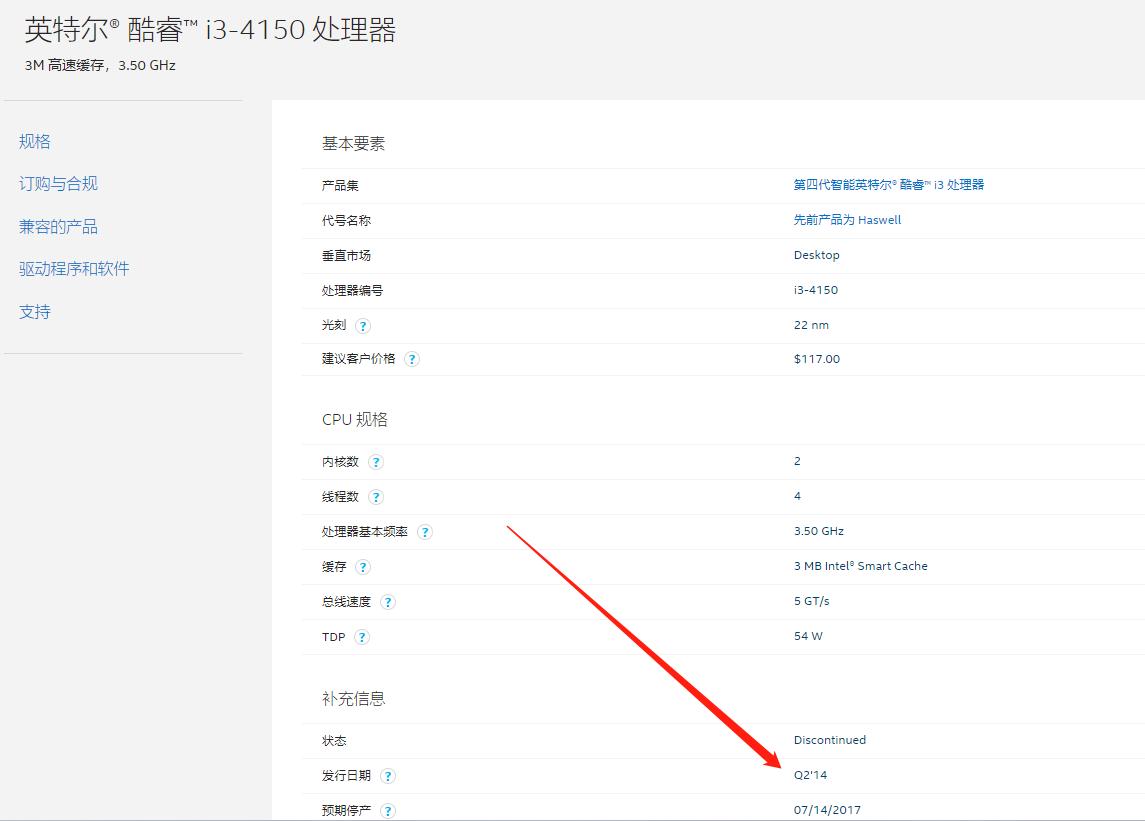Click the question mark next to 总线速度
The height and width of the screenshot is (821, 1145).
pos(389,601)
